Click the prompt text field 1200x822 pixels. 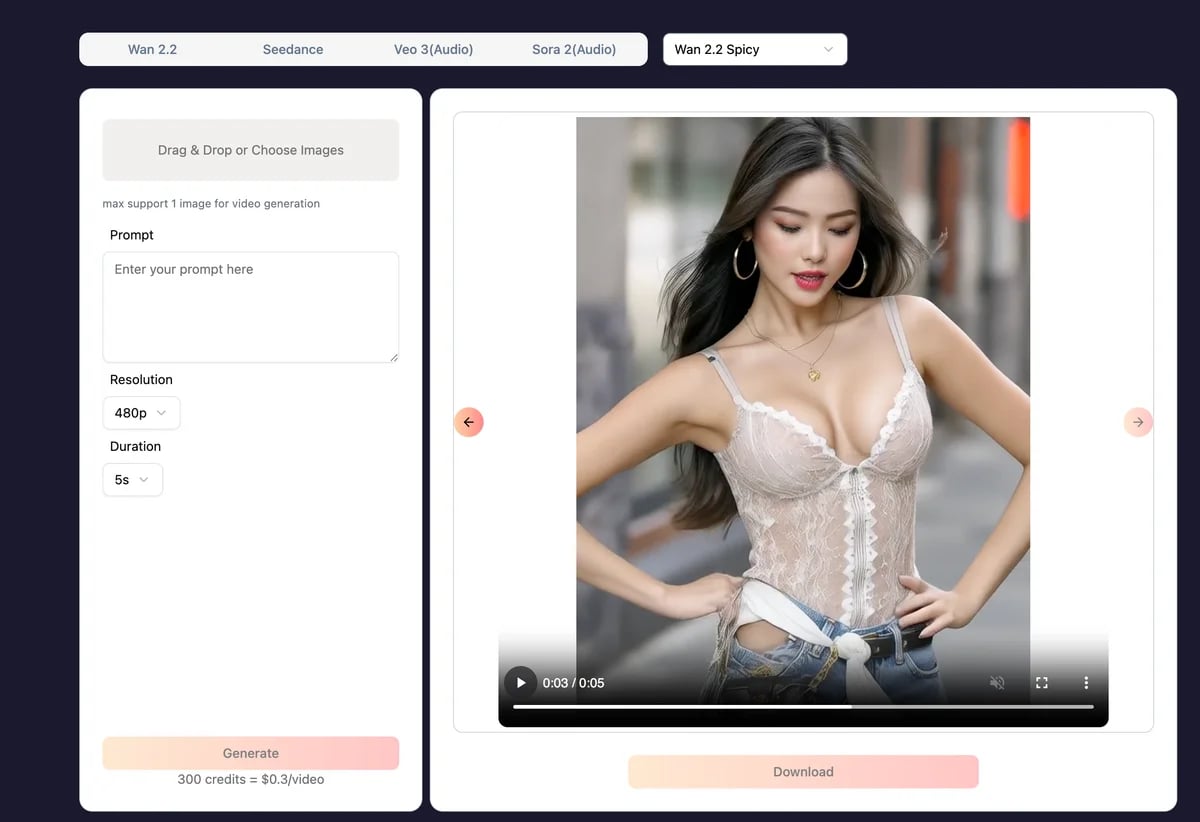[250, 306]
